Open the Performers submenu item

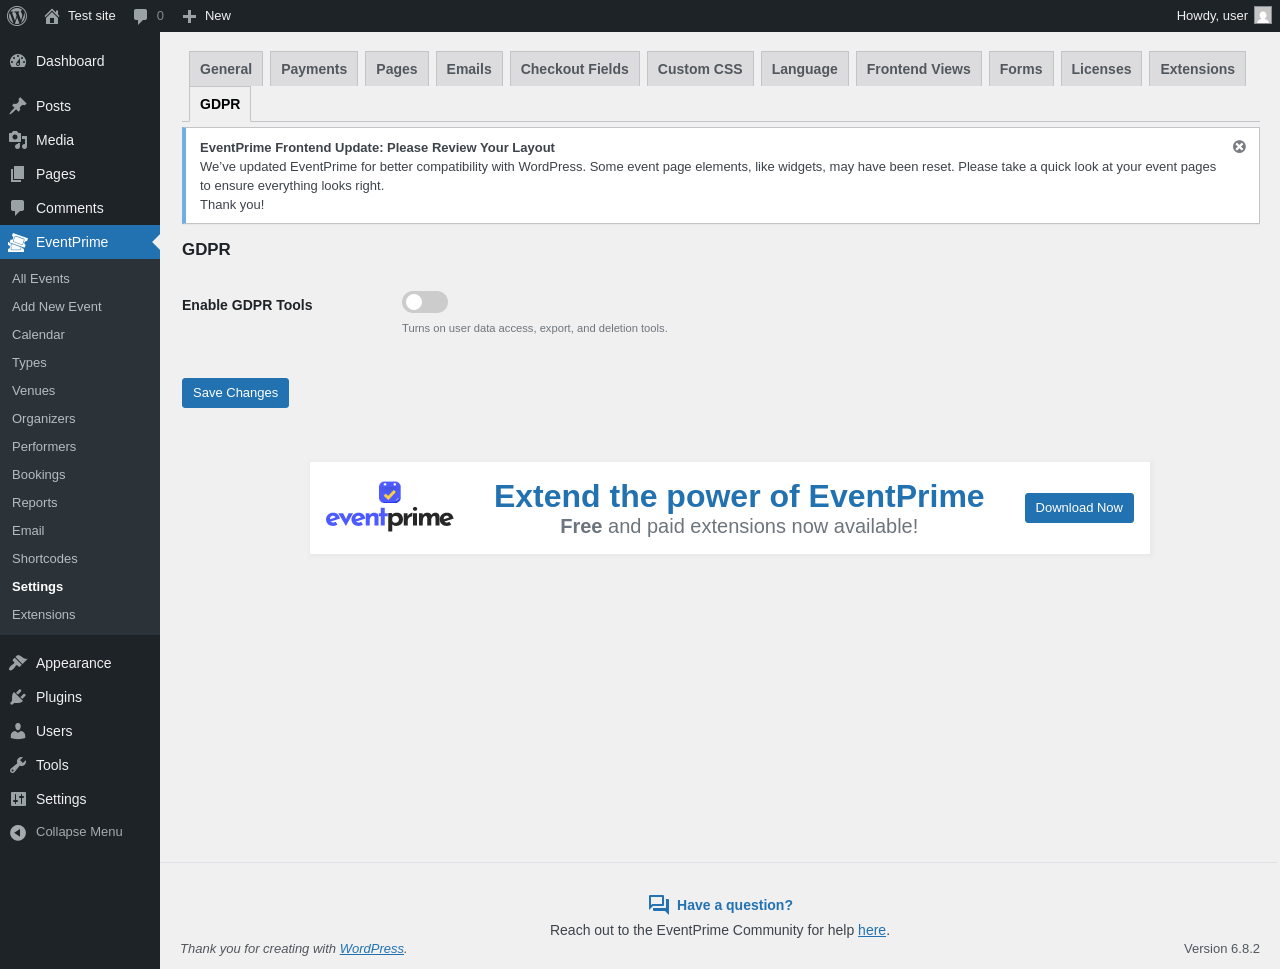pyautogui.click(x=44, y=447)
